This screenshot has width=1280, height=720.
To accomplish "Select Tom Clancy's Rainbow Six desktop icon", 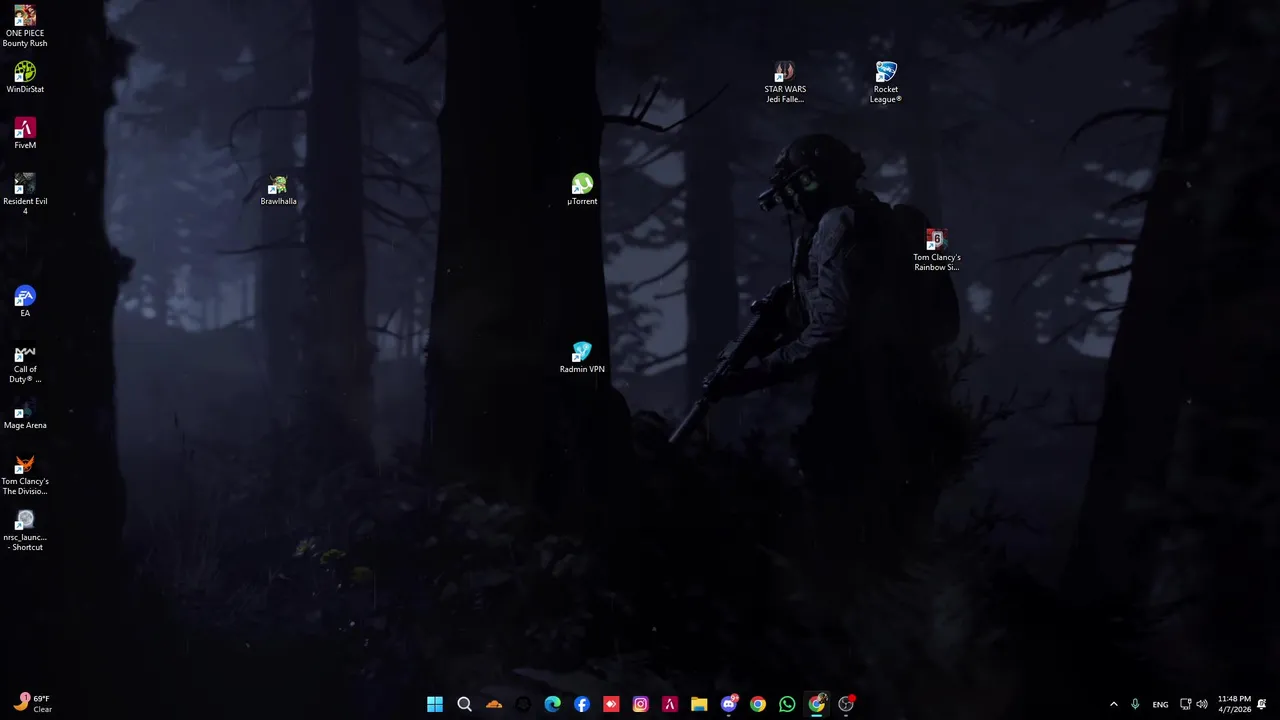I will tap(936, 250).
